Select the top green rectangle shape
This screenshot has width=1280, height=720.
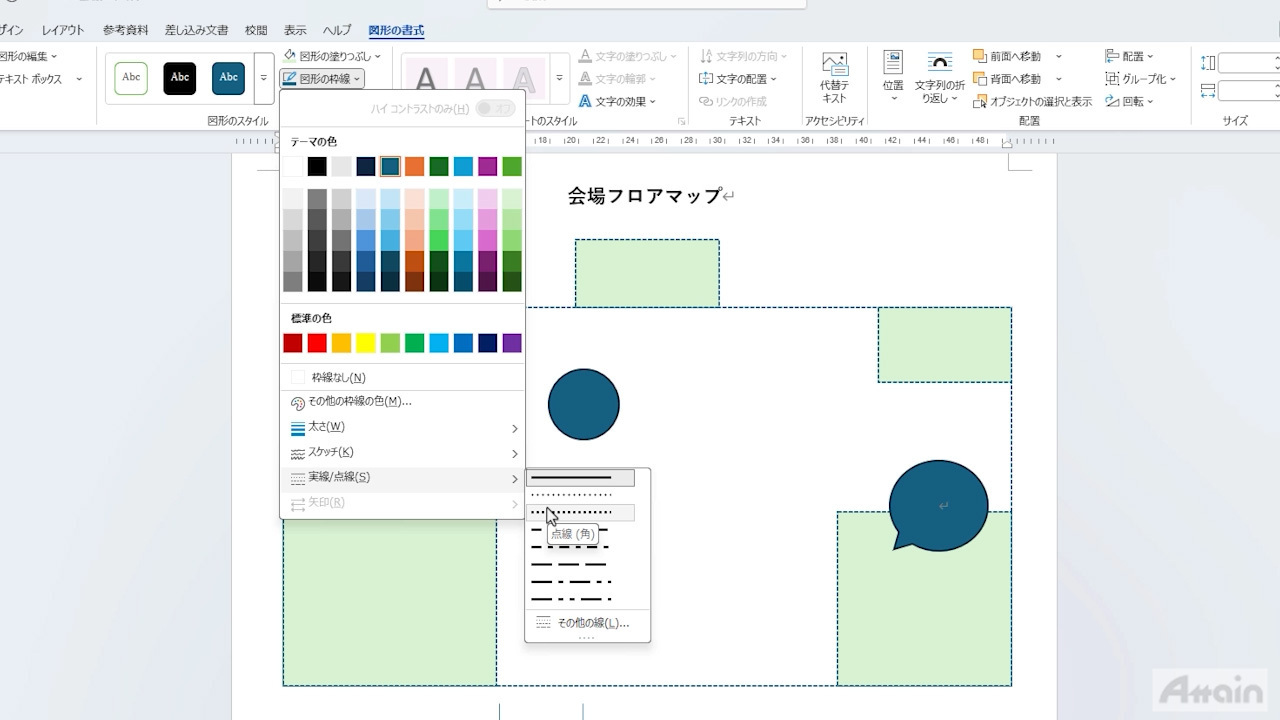click(x=647, y=273)
